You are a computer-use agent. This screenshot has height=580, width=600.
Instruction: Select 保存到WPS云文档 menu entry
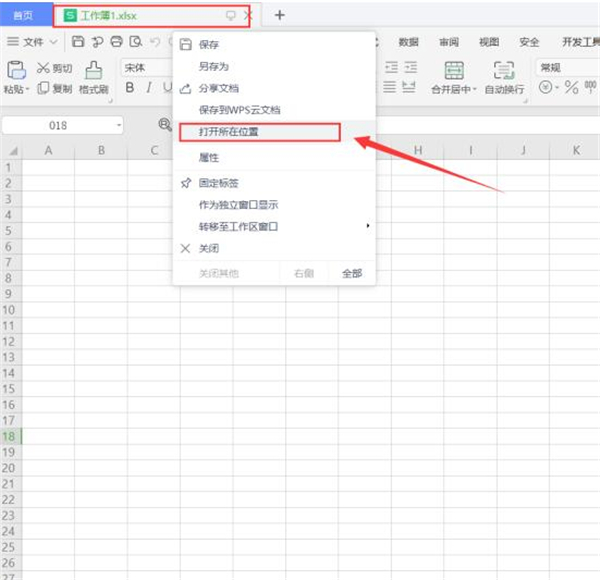pos(274,110)
